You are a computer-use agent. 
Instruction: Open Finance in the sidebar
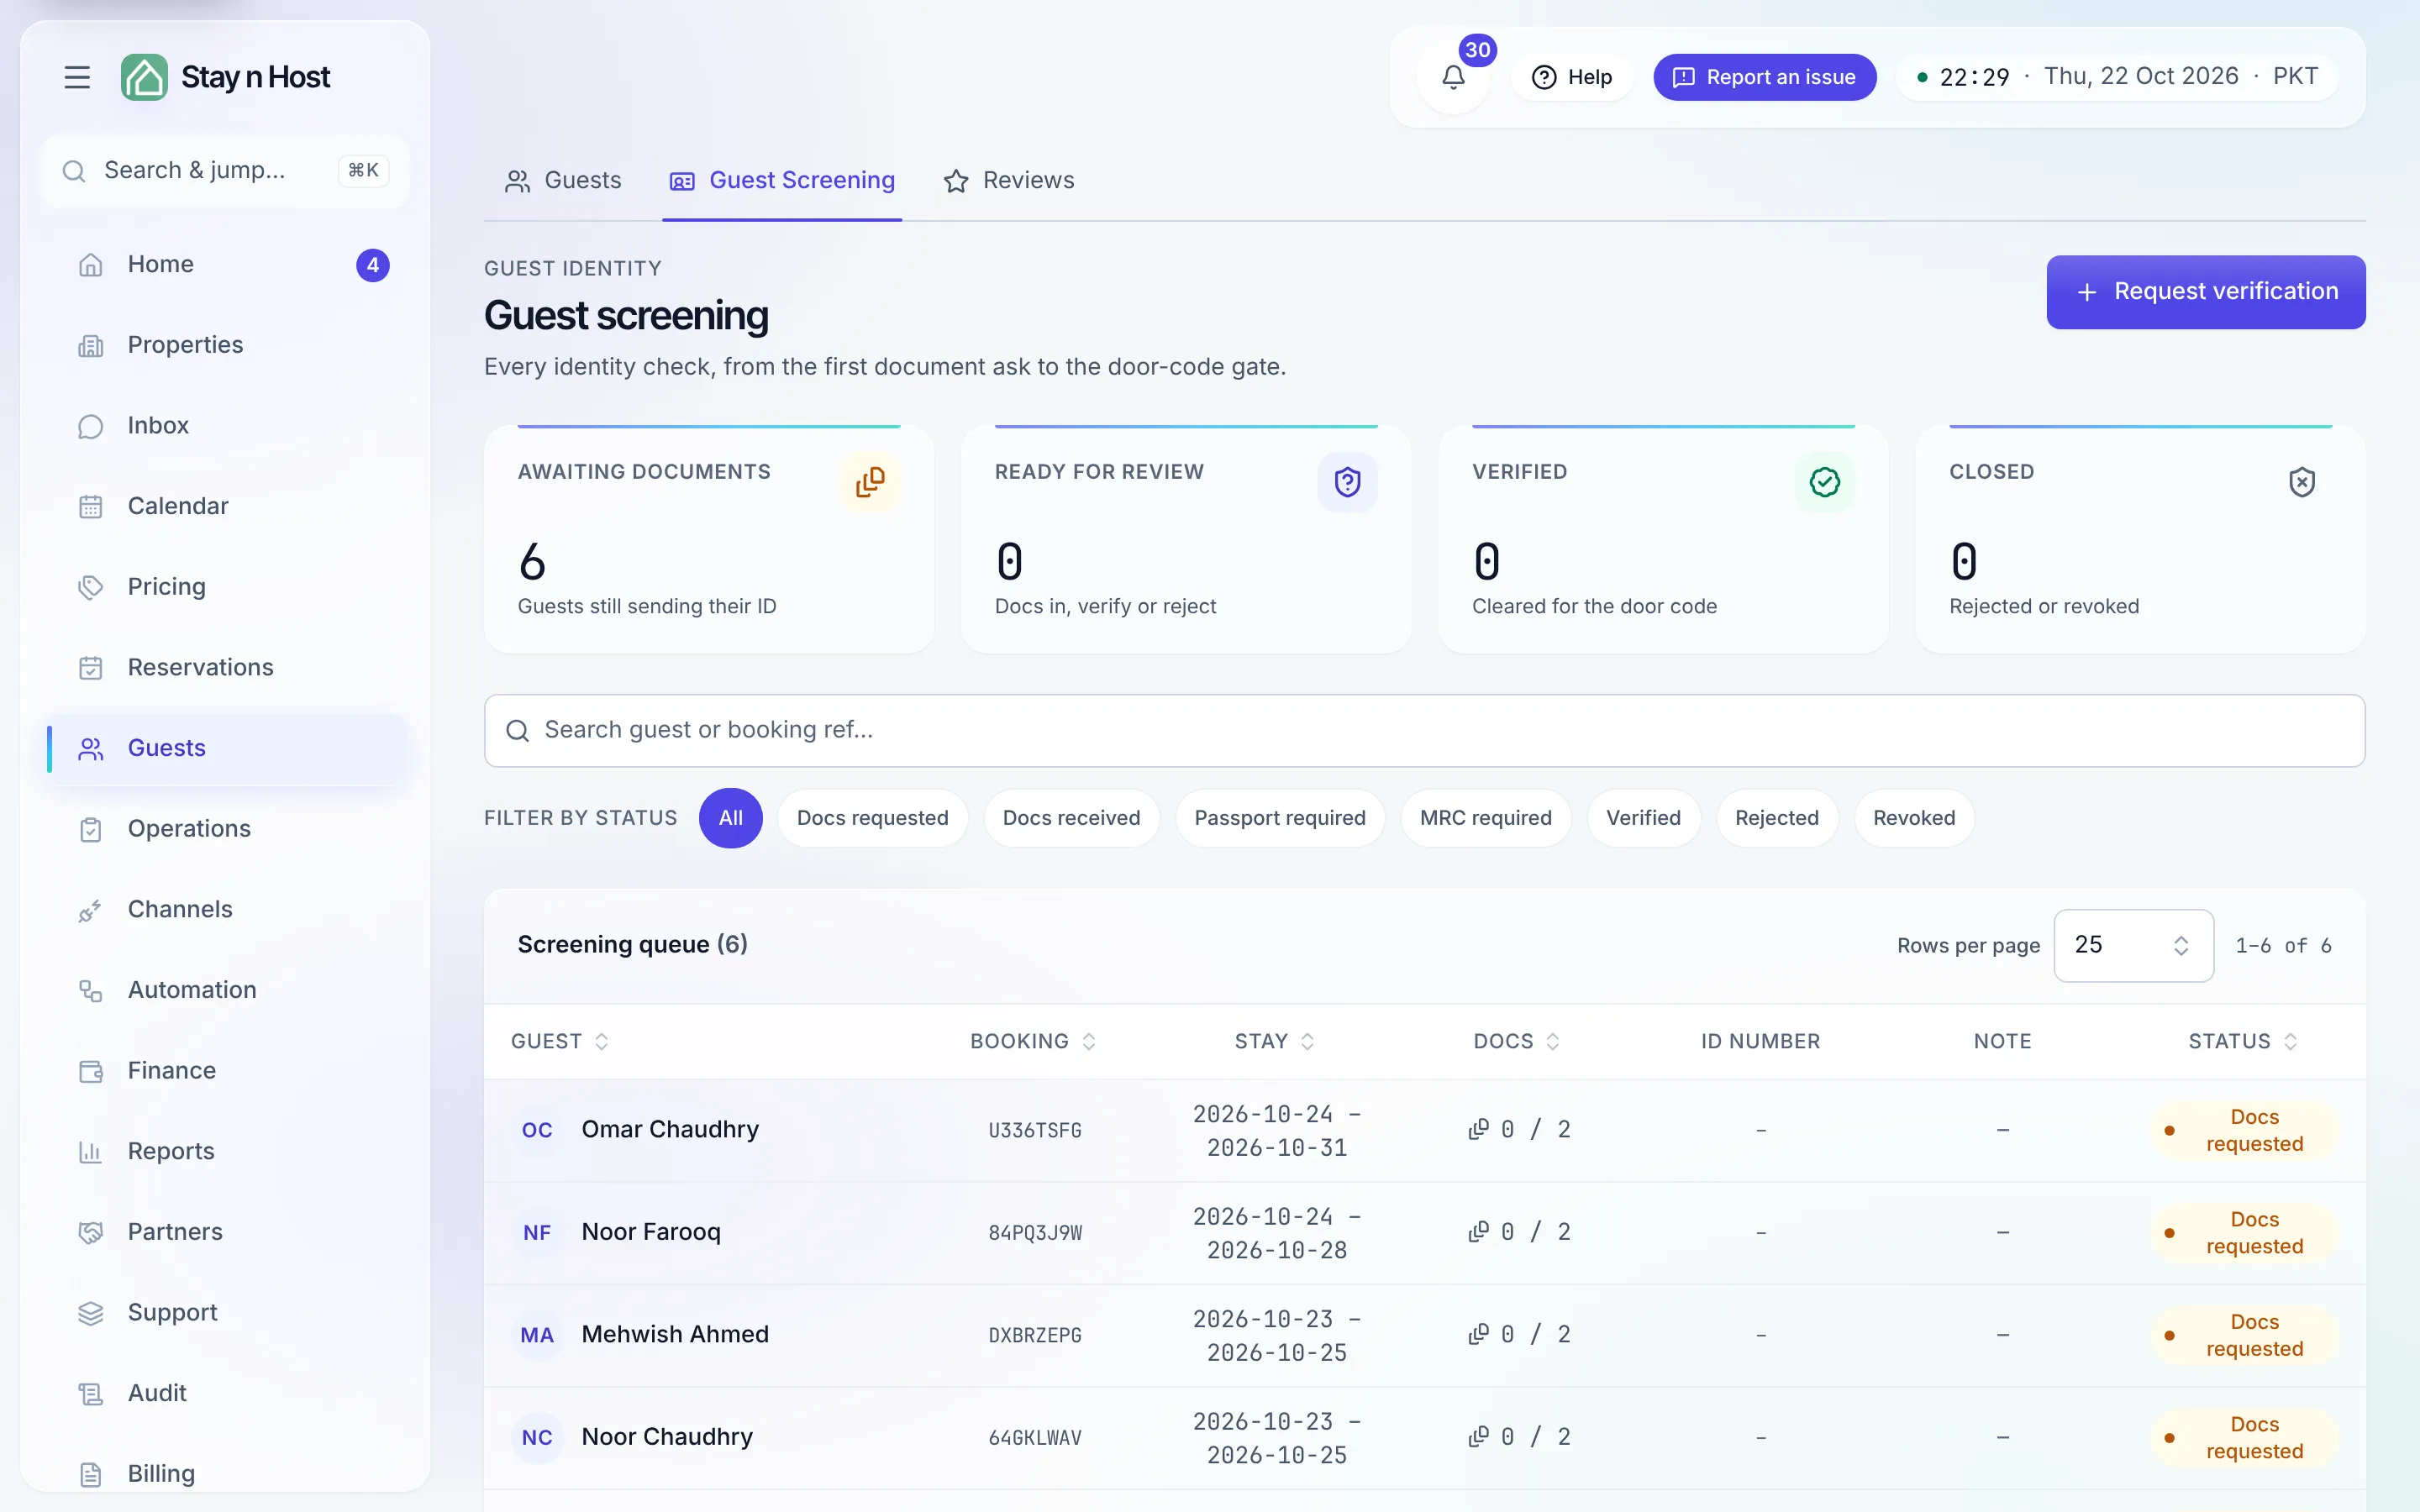pyautogui.click(x=227, y=1071)
